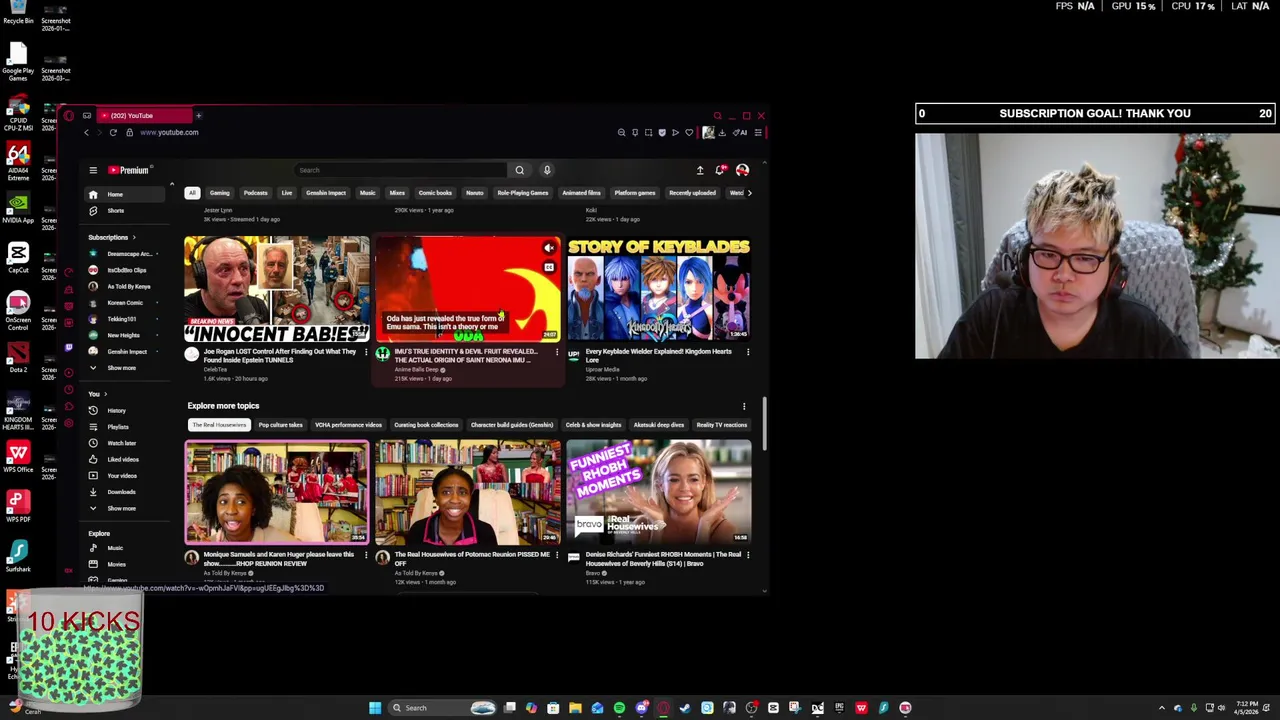Click the YouTube page vertical scrollbar
Viewport: 1280px width, 720px height.
point(765,423)
